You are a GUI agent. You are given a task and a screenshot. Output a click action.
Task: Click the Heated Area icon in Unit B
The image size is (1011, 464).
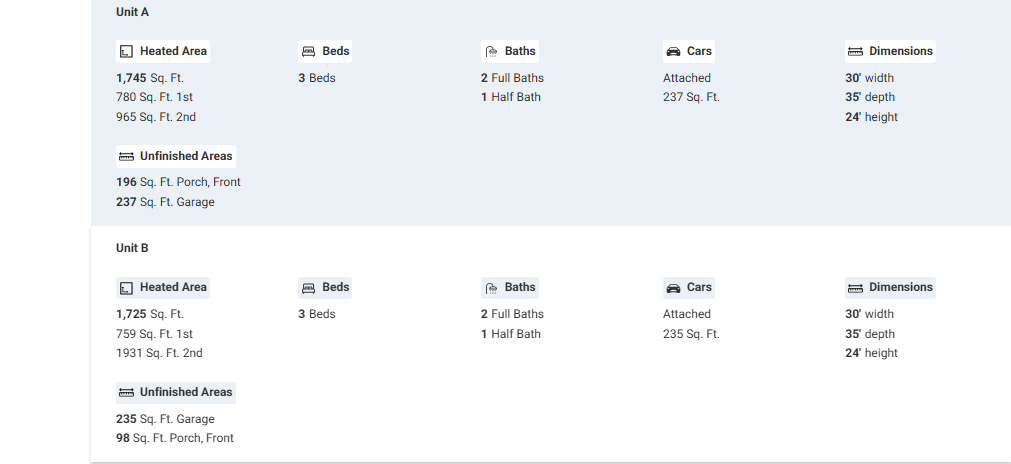coord(126,288)
